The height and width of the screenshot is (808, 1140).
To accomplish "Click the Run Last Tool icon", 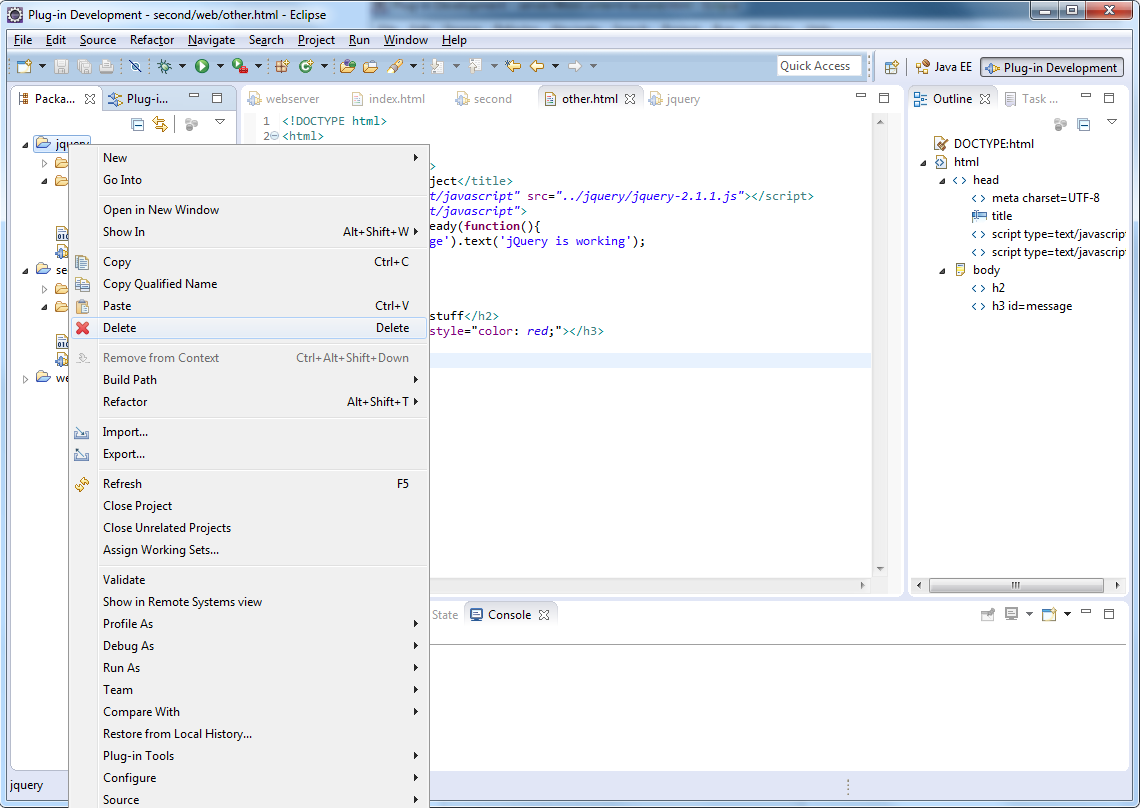I will click(240, 66).
